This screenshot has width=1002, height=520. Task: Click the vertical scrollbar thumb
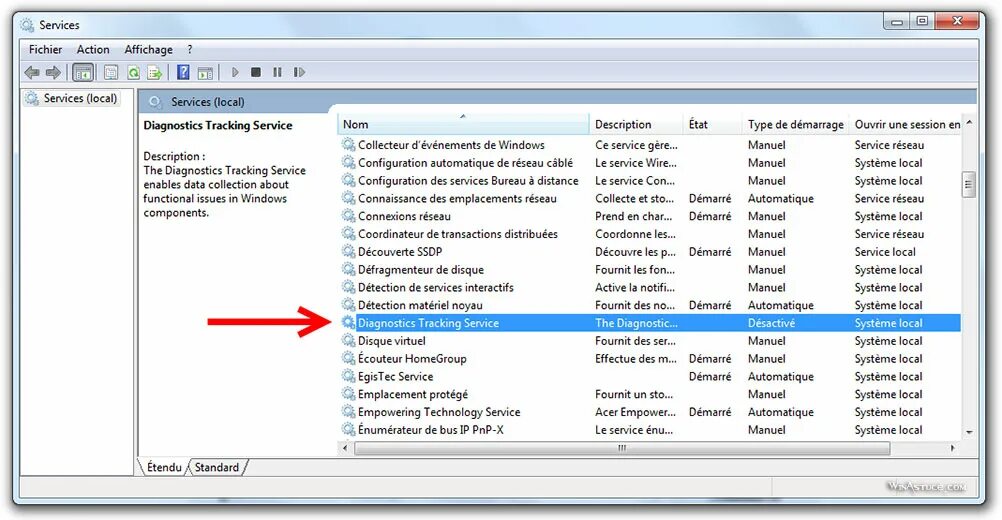coord(969,185)
